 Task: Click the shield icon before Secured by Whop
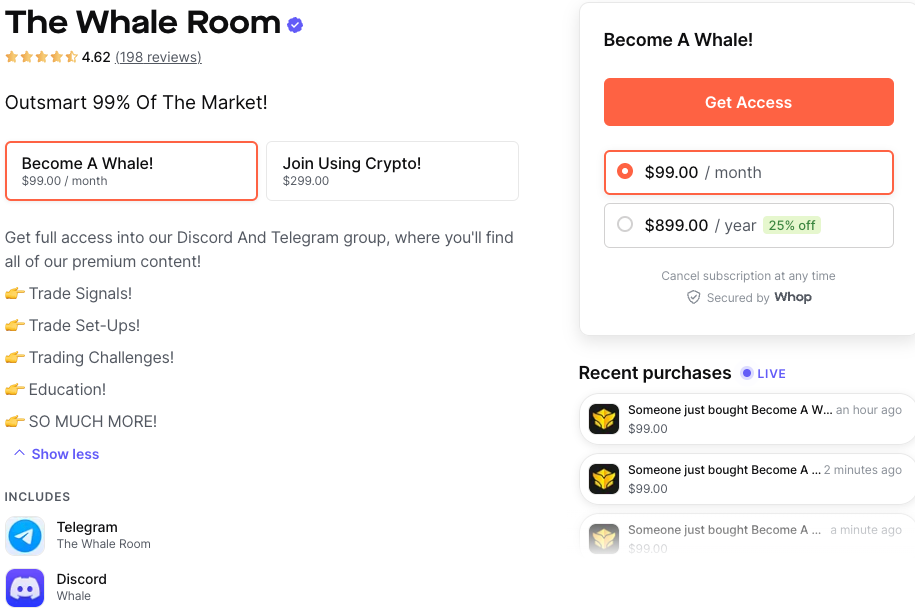tap(694, 297)
